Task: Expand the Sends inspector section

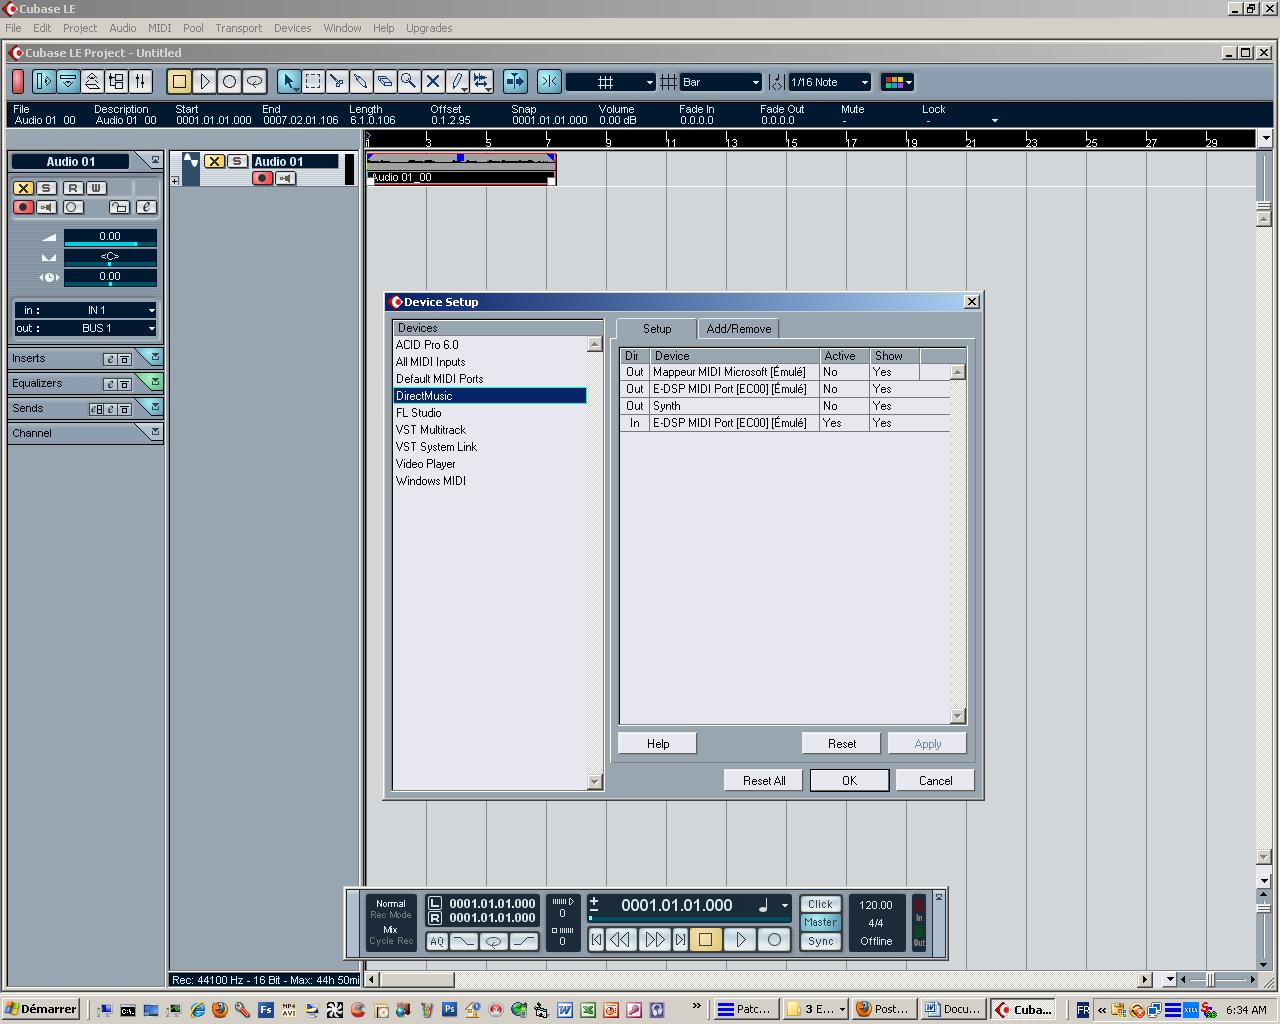Action: (x=152, y=407)
